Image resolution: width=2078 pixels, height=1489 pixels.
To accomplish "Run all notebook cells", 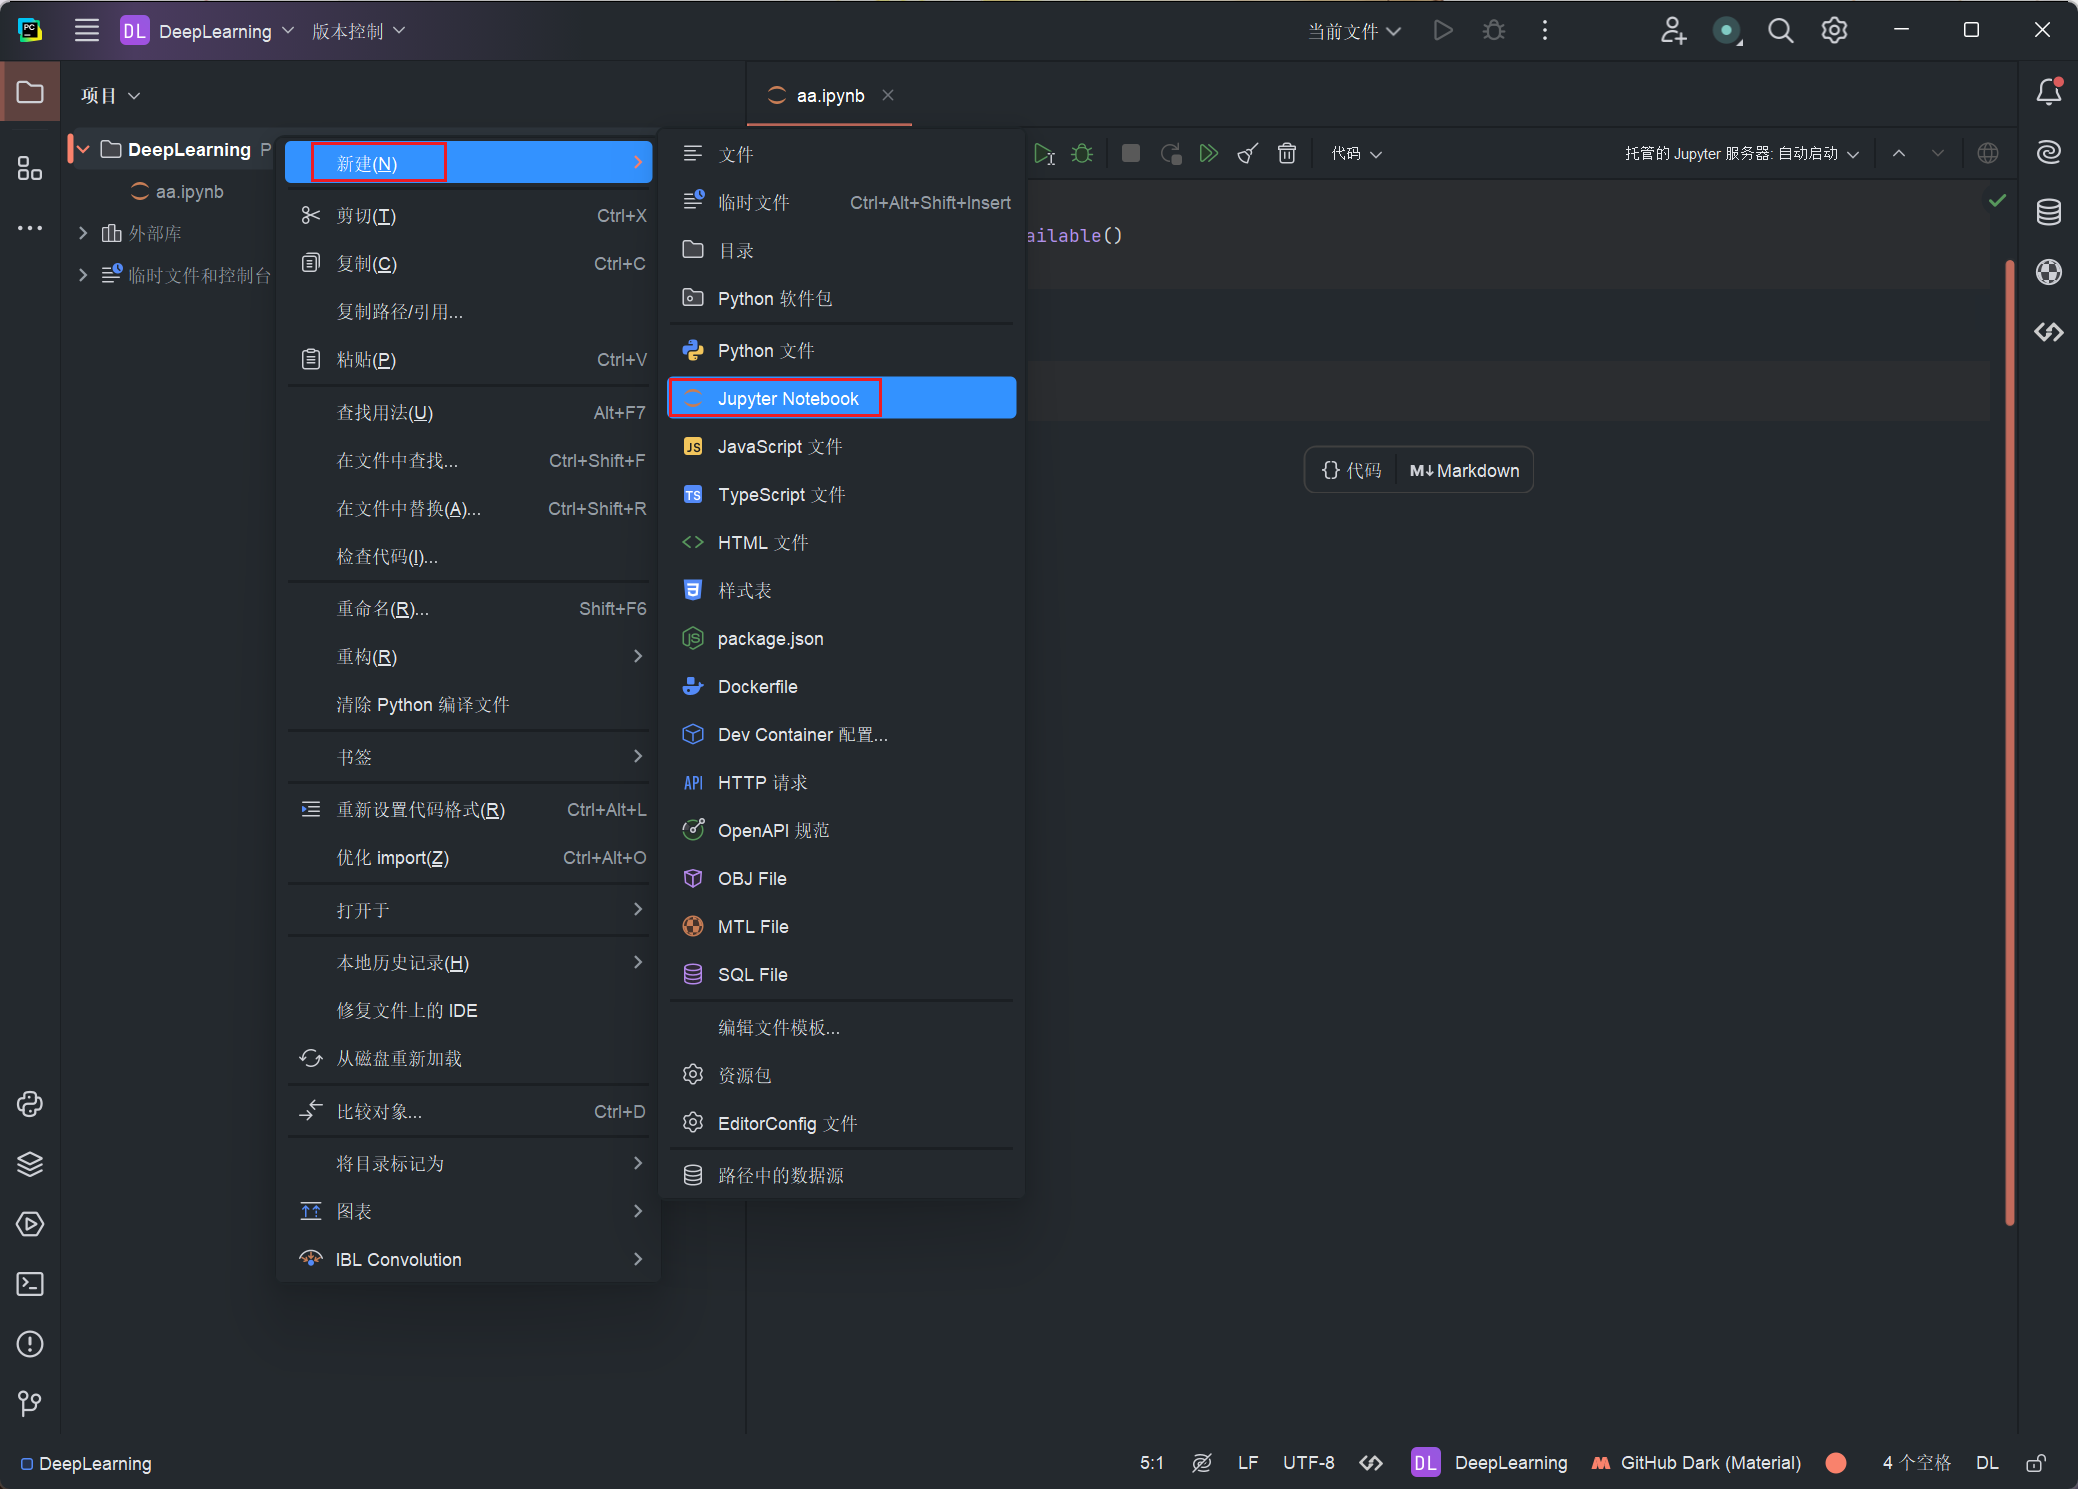I will coord(1209,154).
